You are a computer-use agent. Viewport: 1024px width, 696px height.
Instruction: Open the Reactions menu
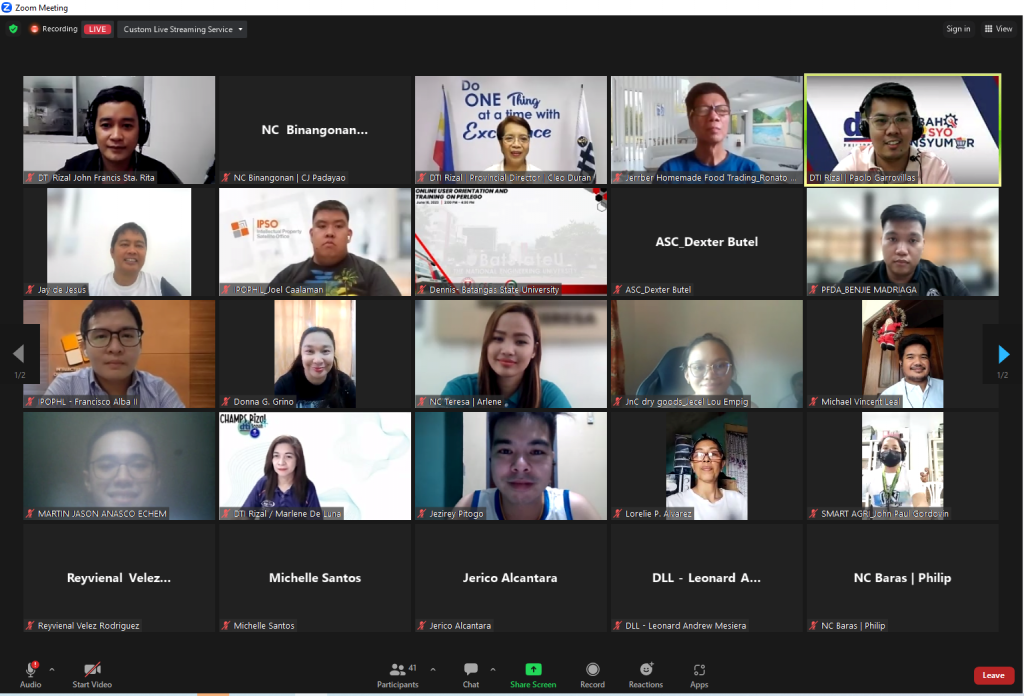646,671
